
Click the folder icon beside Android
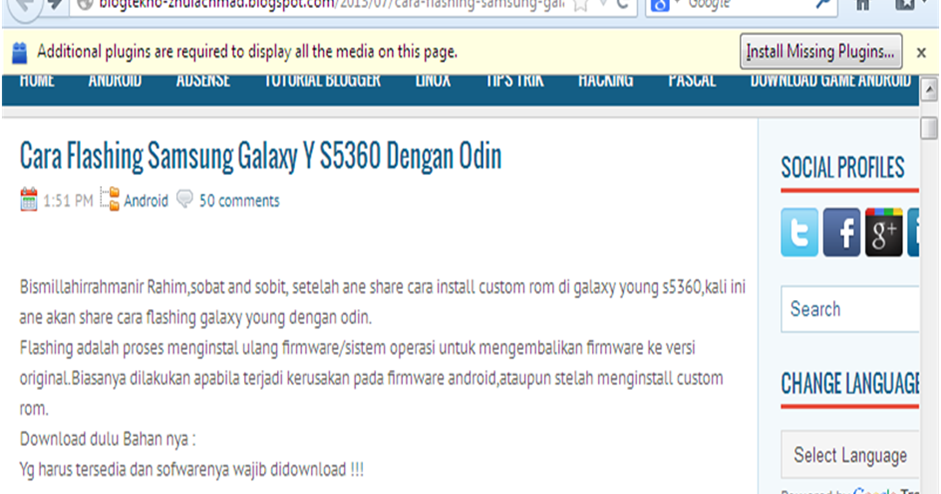(110, 199)
